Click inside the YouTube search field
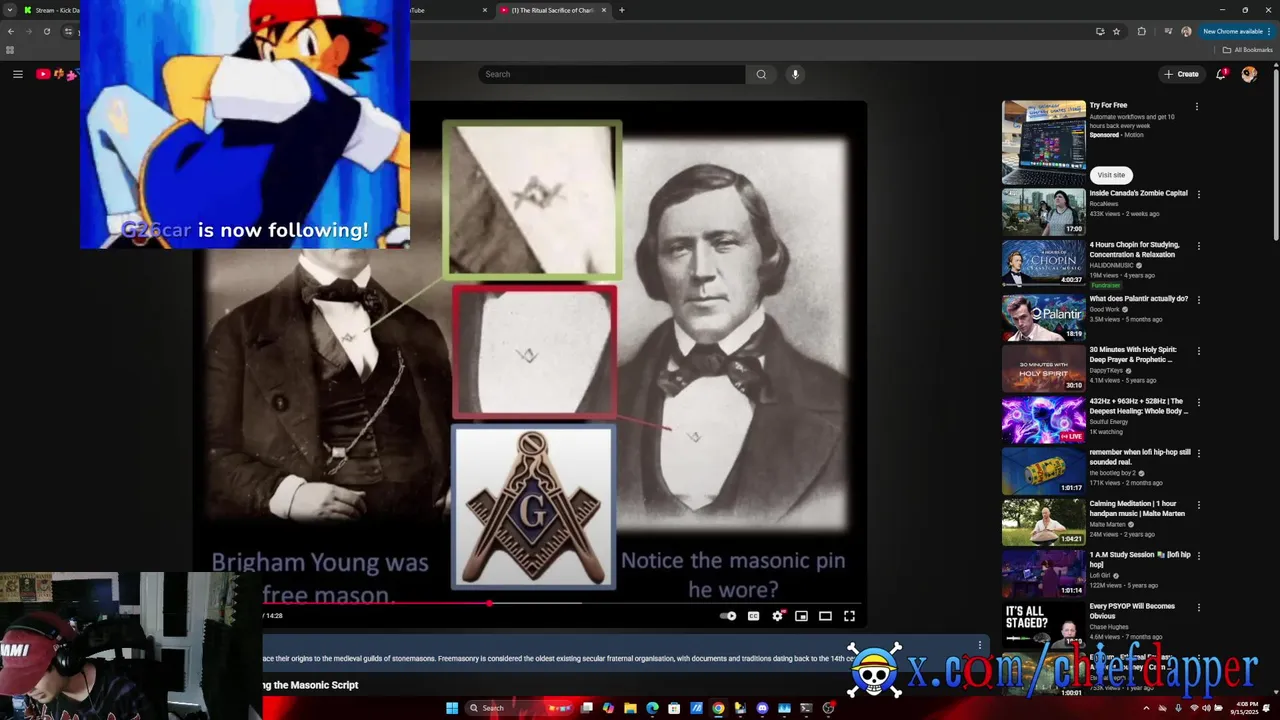This screenshot has width=1280, height=720. 612,74
